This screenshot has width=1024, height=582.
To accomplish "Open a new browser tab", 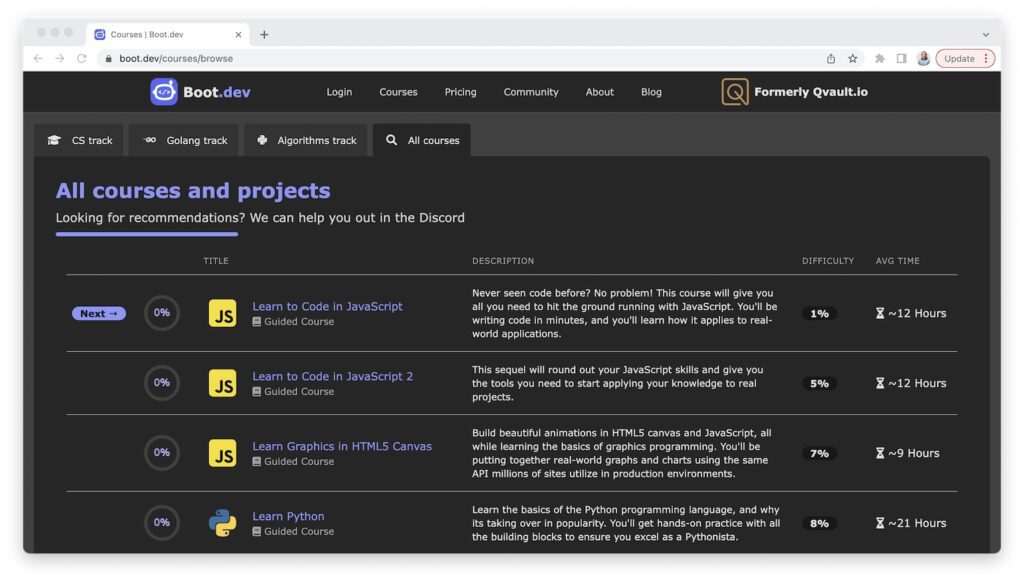I will click(264, 35).
